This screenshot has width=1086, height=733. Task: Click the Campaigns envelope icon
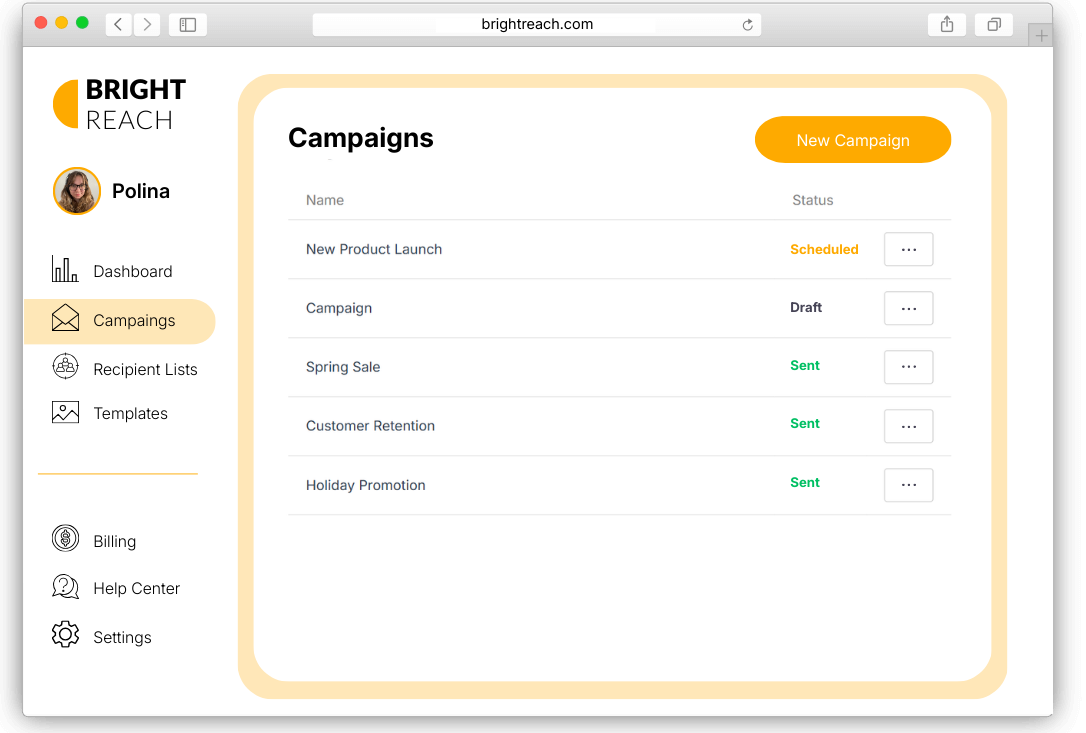(x=64, y=320)
